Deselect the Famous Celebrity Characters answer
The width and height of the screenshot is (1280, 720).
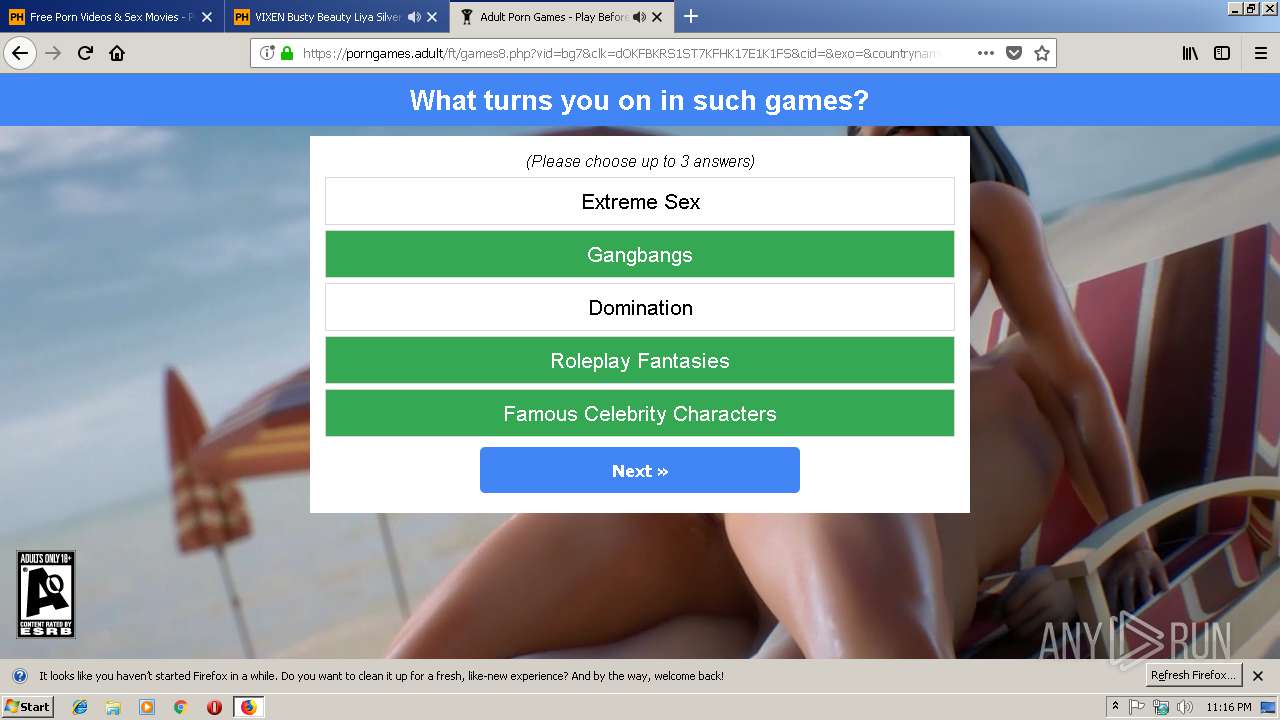(x=640, y=413)
